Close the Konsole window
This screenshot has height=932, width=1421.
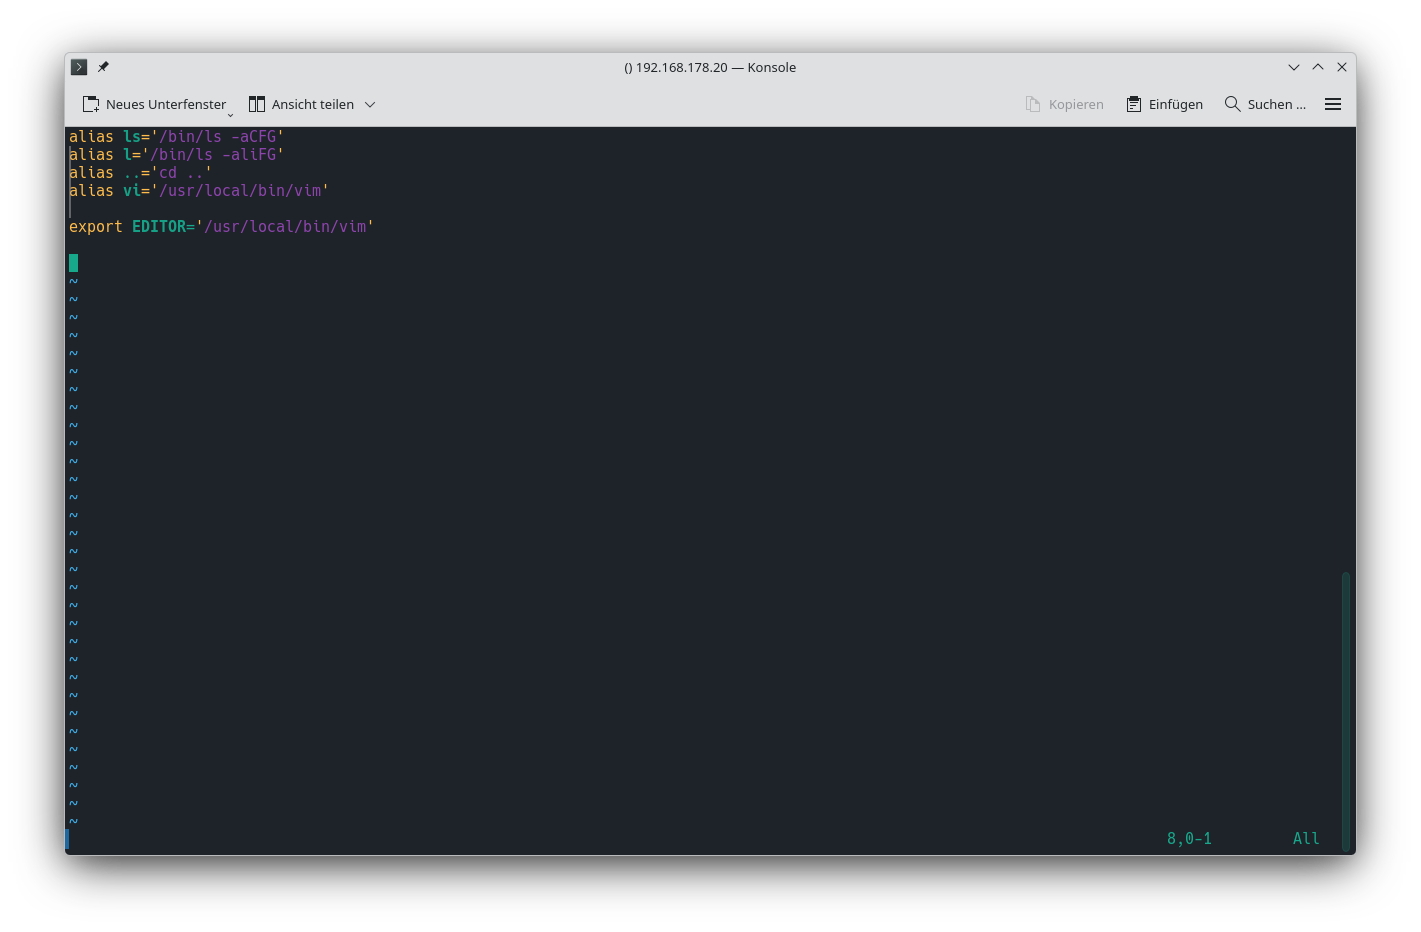[1342, 67]
